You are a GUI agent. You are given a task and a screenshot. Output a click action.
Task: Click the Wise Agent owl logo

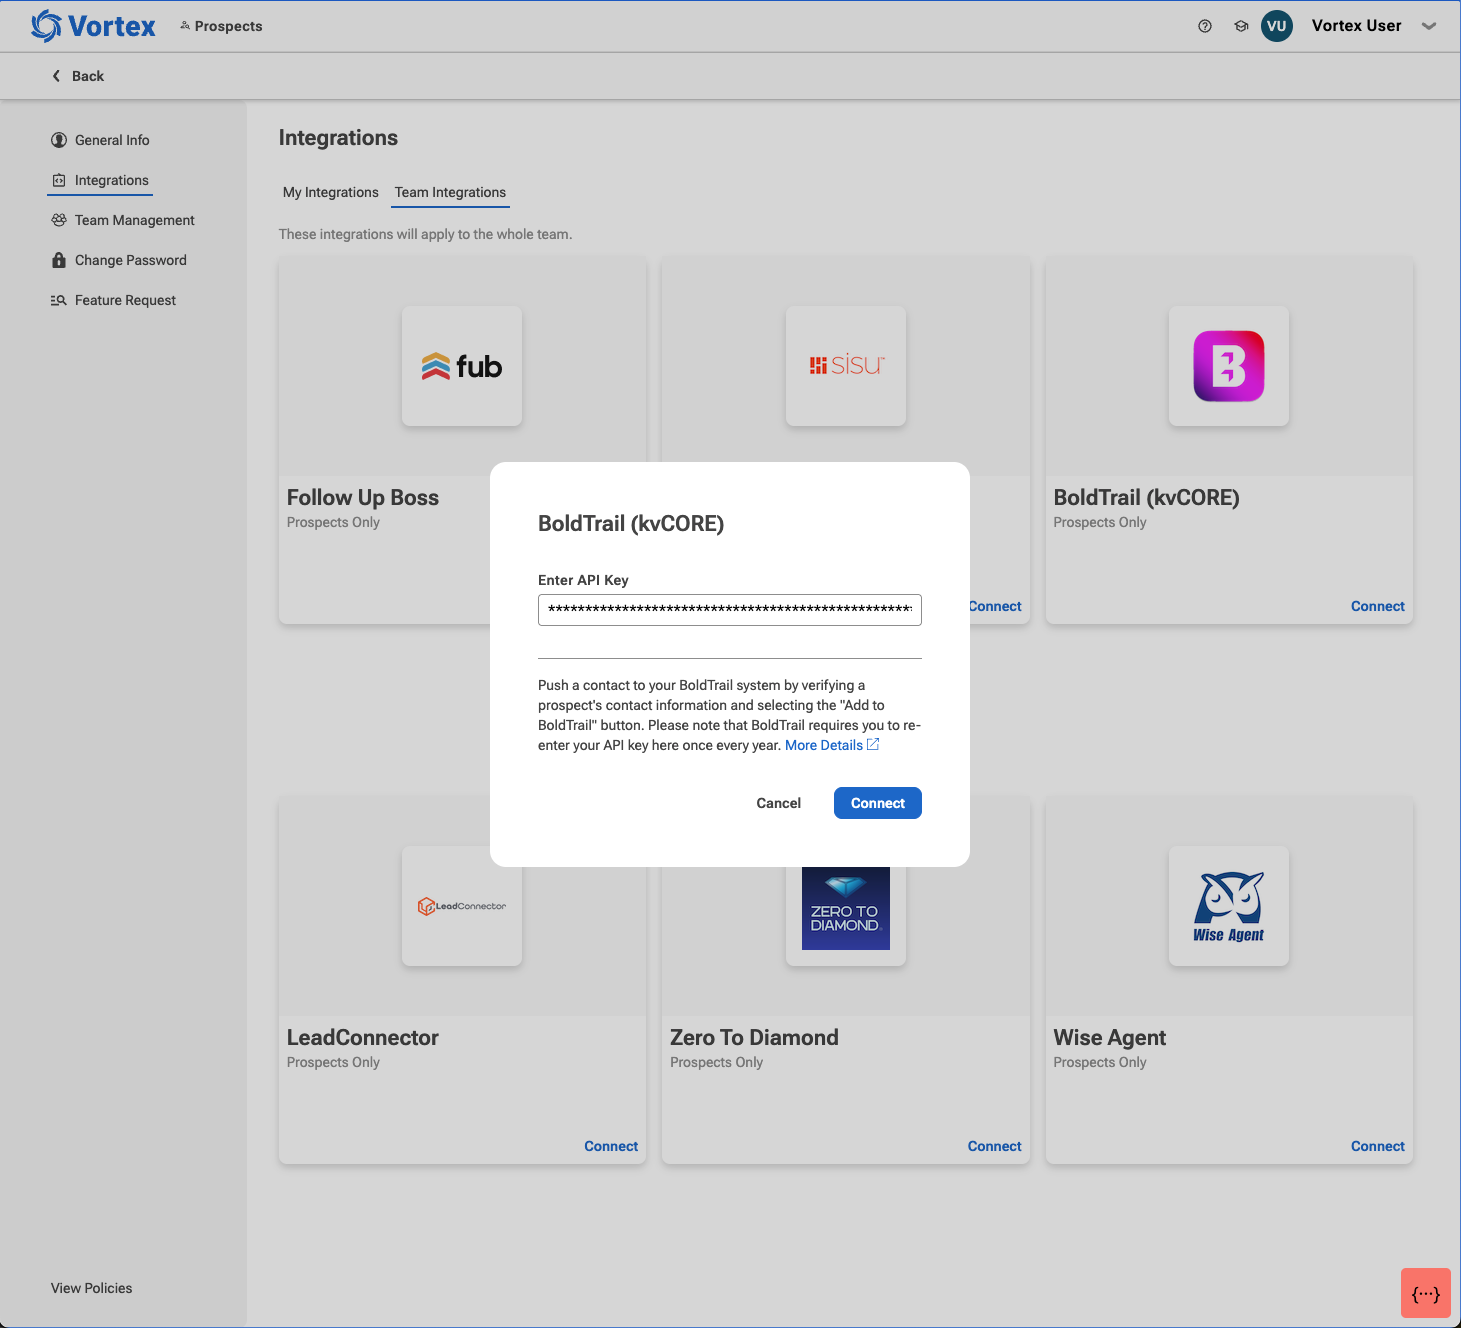coord(1229,906)
